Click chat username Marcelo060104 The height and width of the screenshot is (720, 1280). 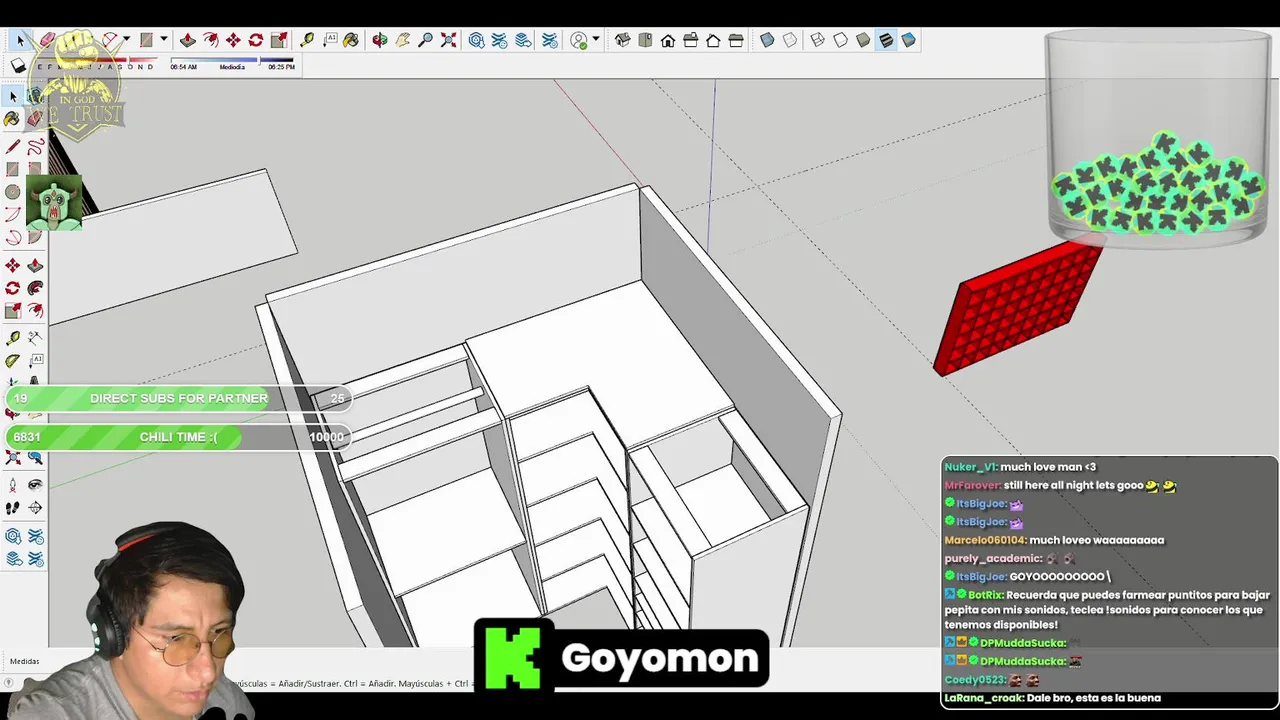tap(985, 540)
